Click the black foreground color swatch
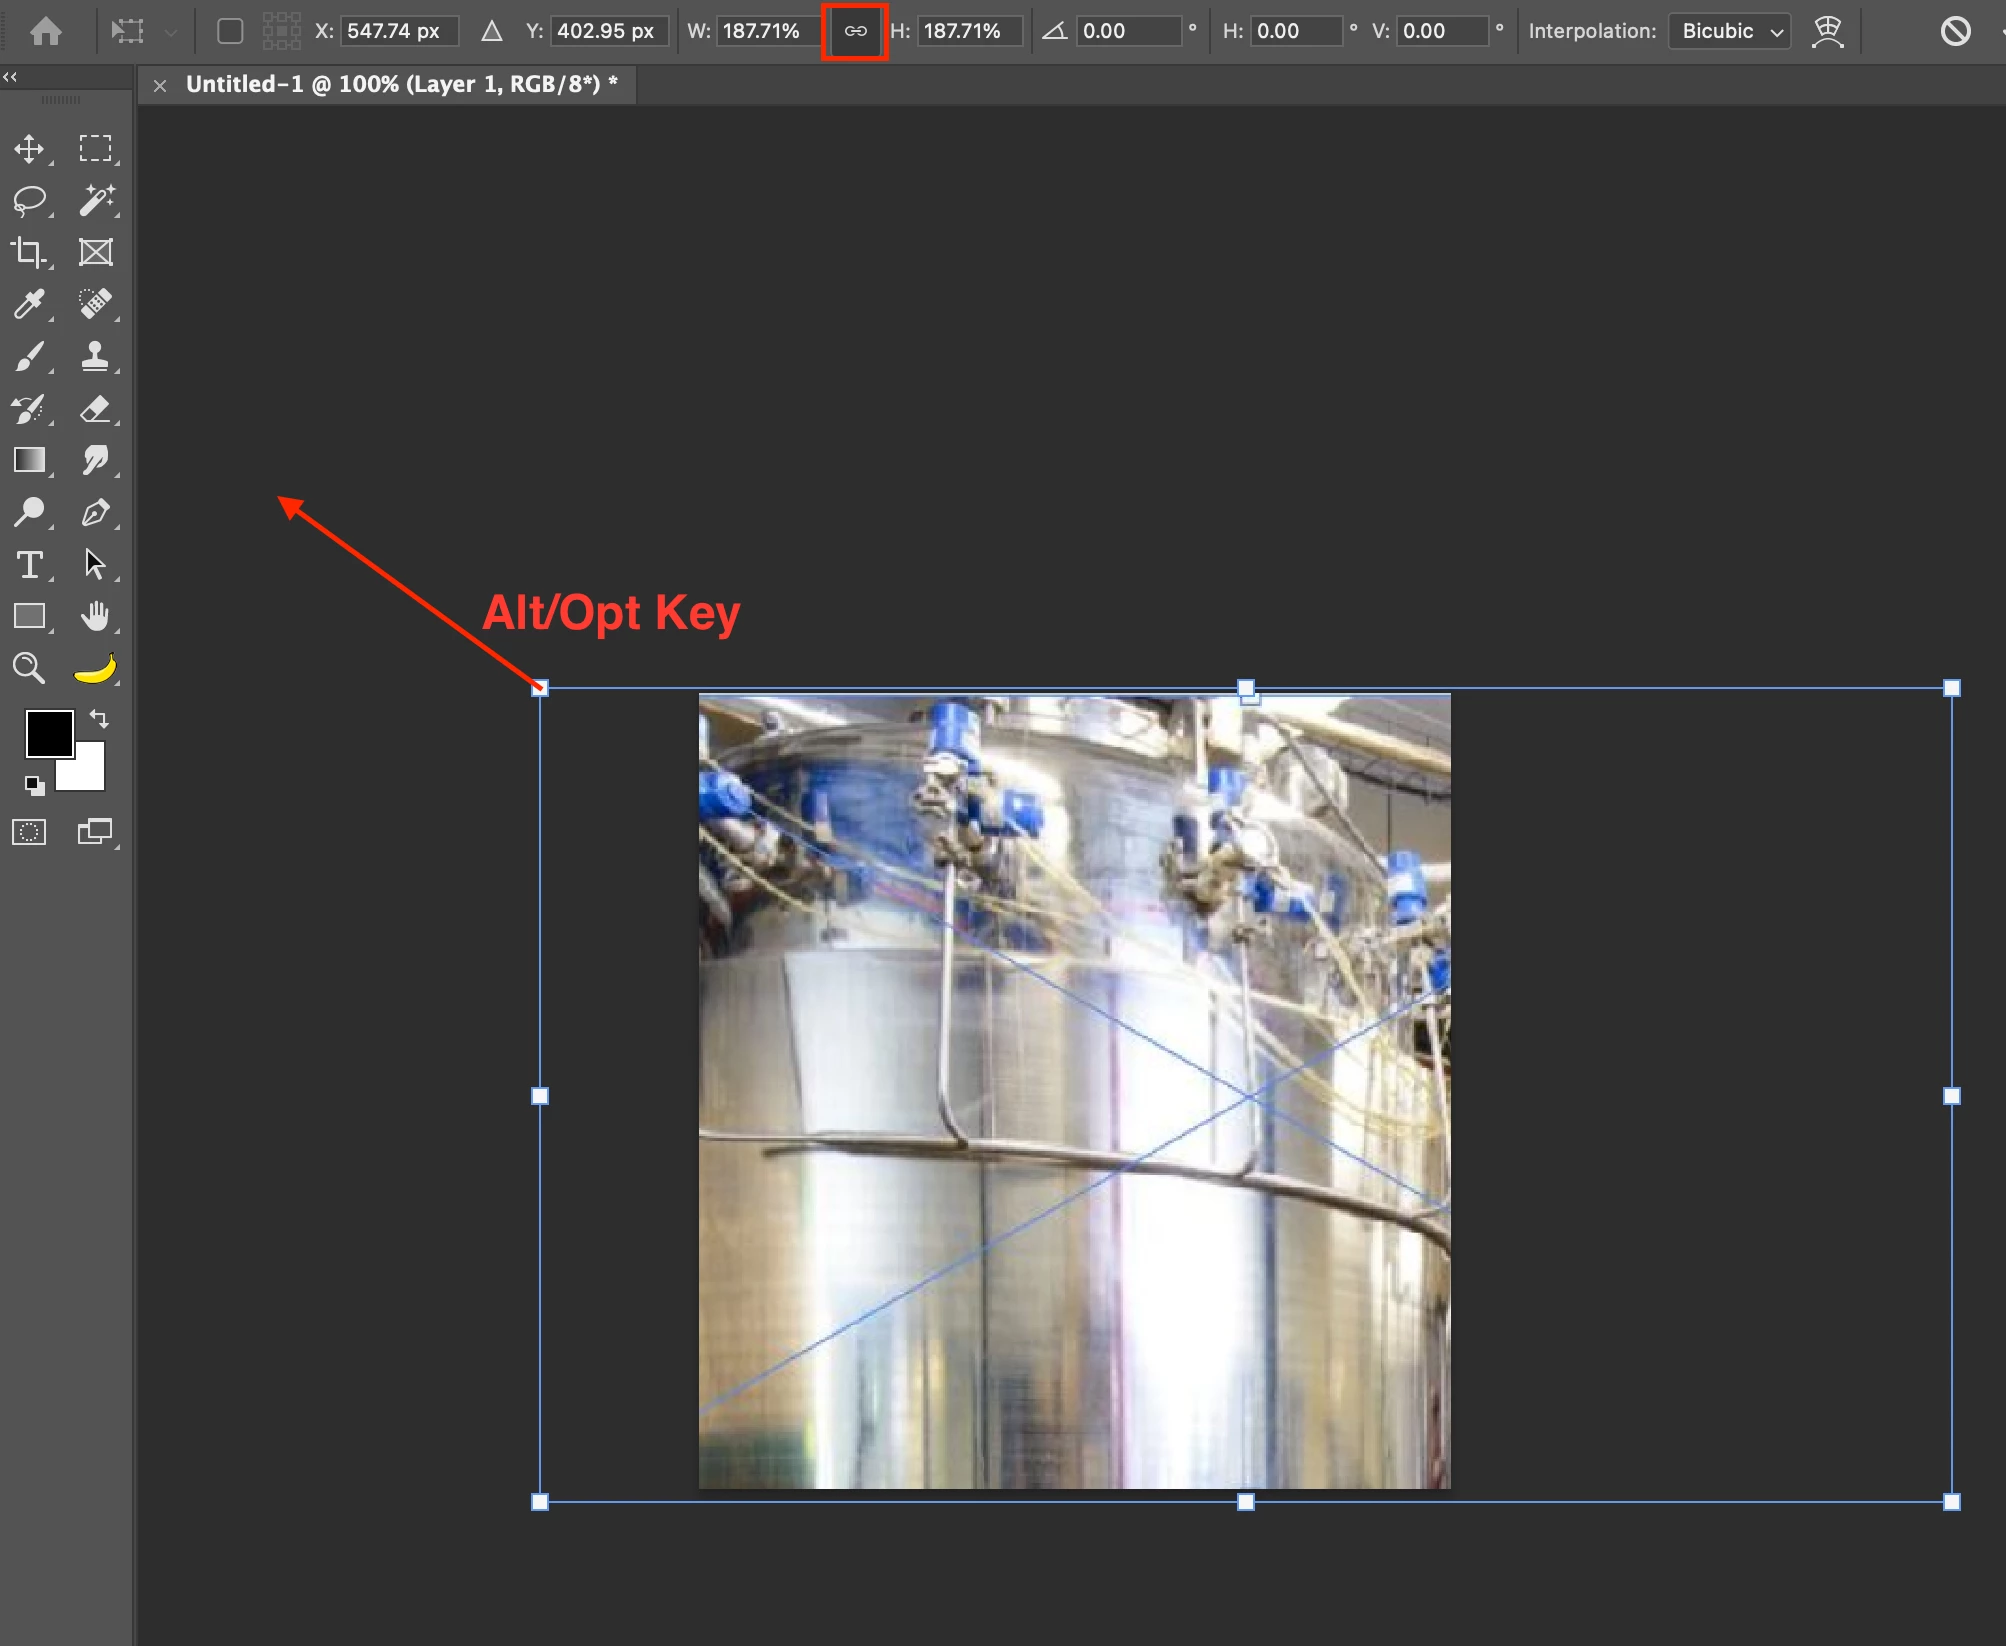The image size is (2006, 1646). click(48, 734)
